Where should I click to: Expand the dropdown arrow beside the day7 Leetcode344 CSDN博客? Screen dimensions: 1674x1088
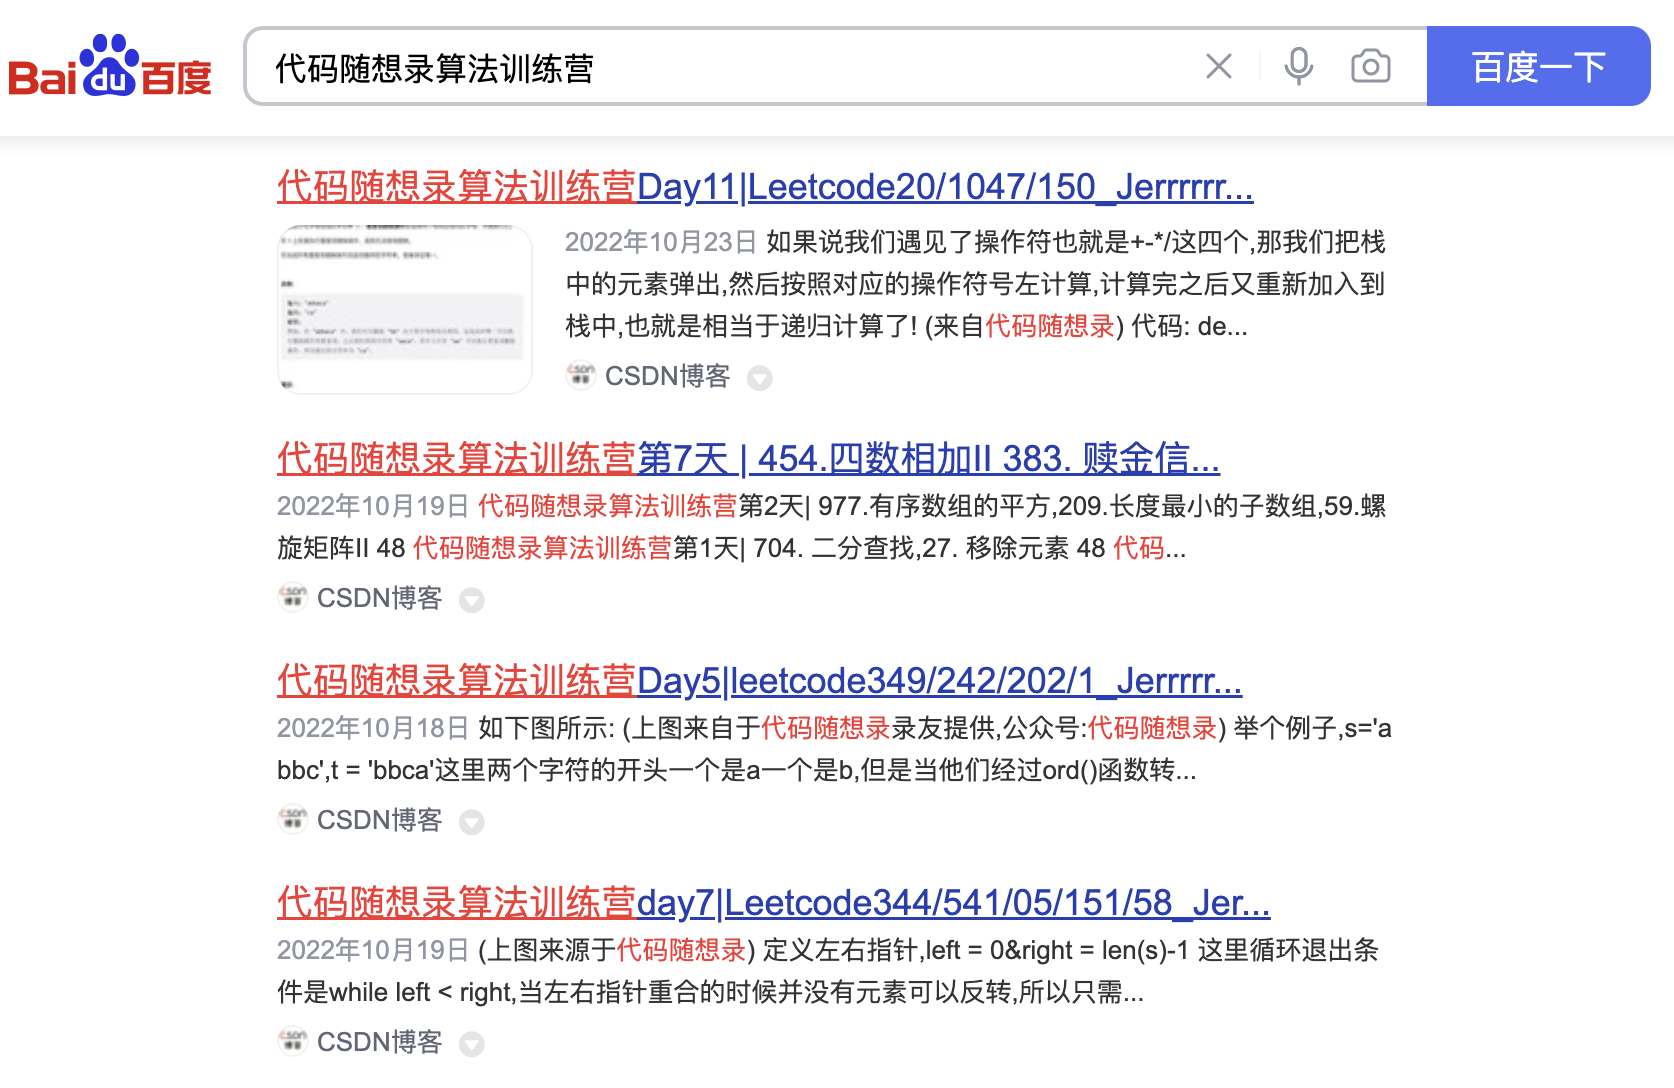point(472,1044)
